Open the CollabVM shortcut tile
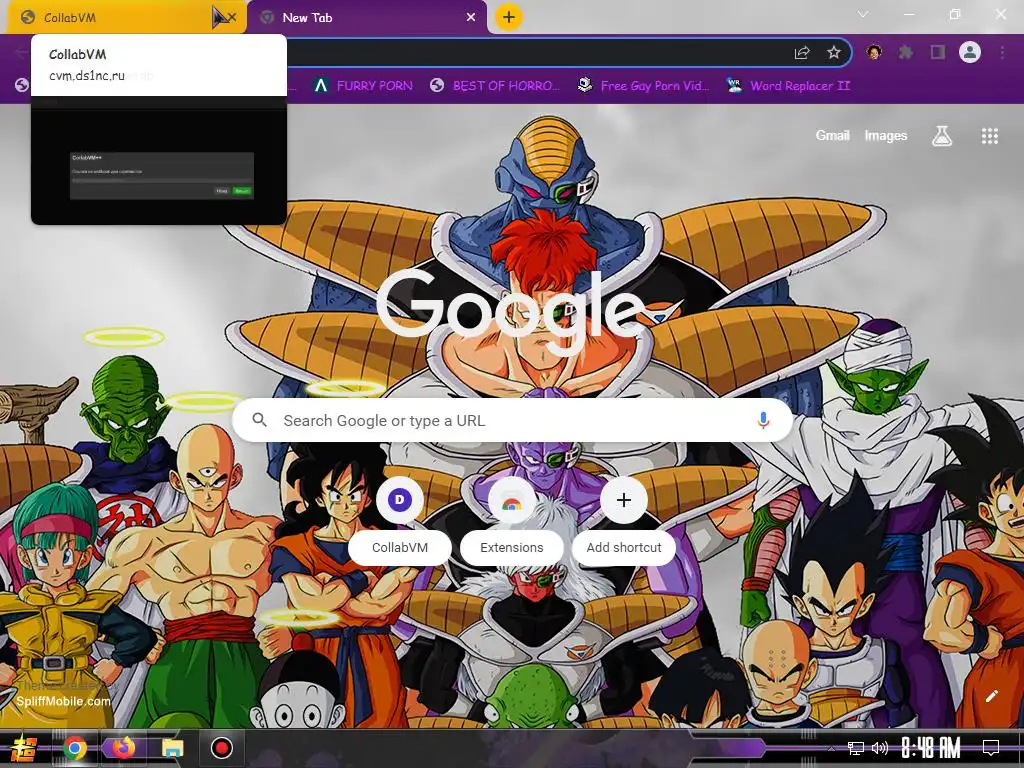 (x=400, y=522)
